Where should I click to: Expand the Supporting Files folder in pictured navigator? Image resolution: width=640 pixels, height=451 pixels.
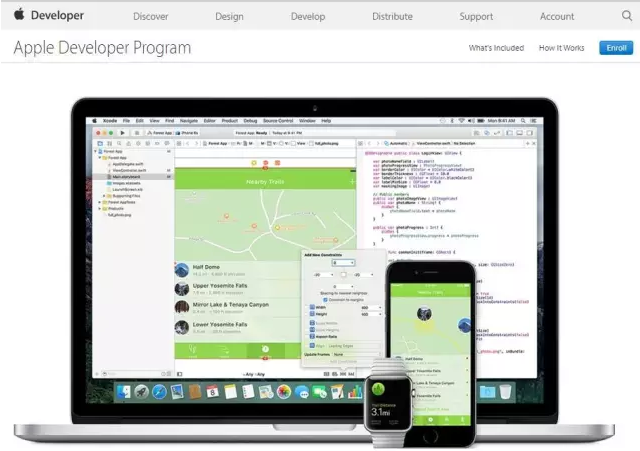click(x=104, y=196)
